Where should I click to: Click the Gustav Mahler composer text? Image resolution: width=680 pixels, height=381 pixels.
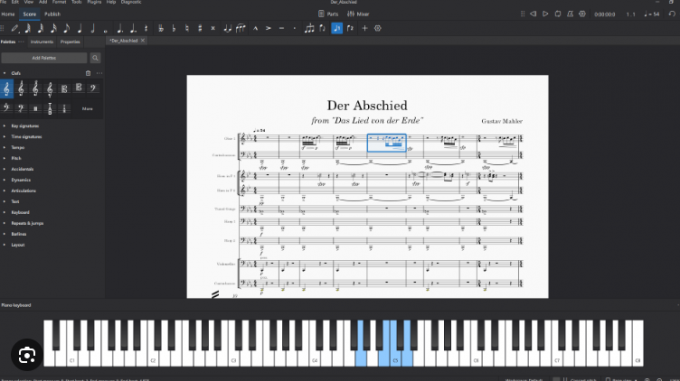pos(502,121)
